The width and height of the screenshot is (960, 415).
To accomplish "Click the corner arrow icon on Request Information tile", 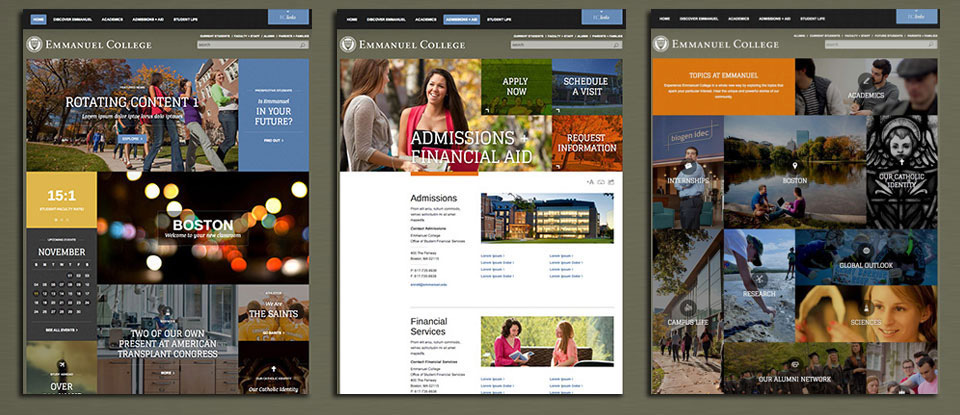I will [557, 166].
